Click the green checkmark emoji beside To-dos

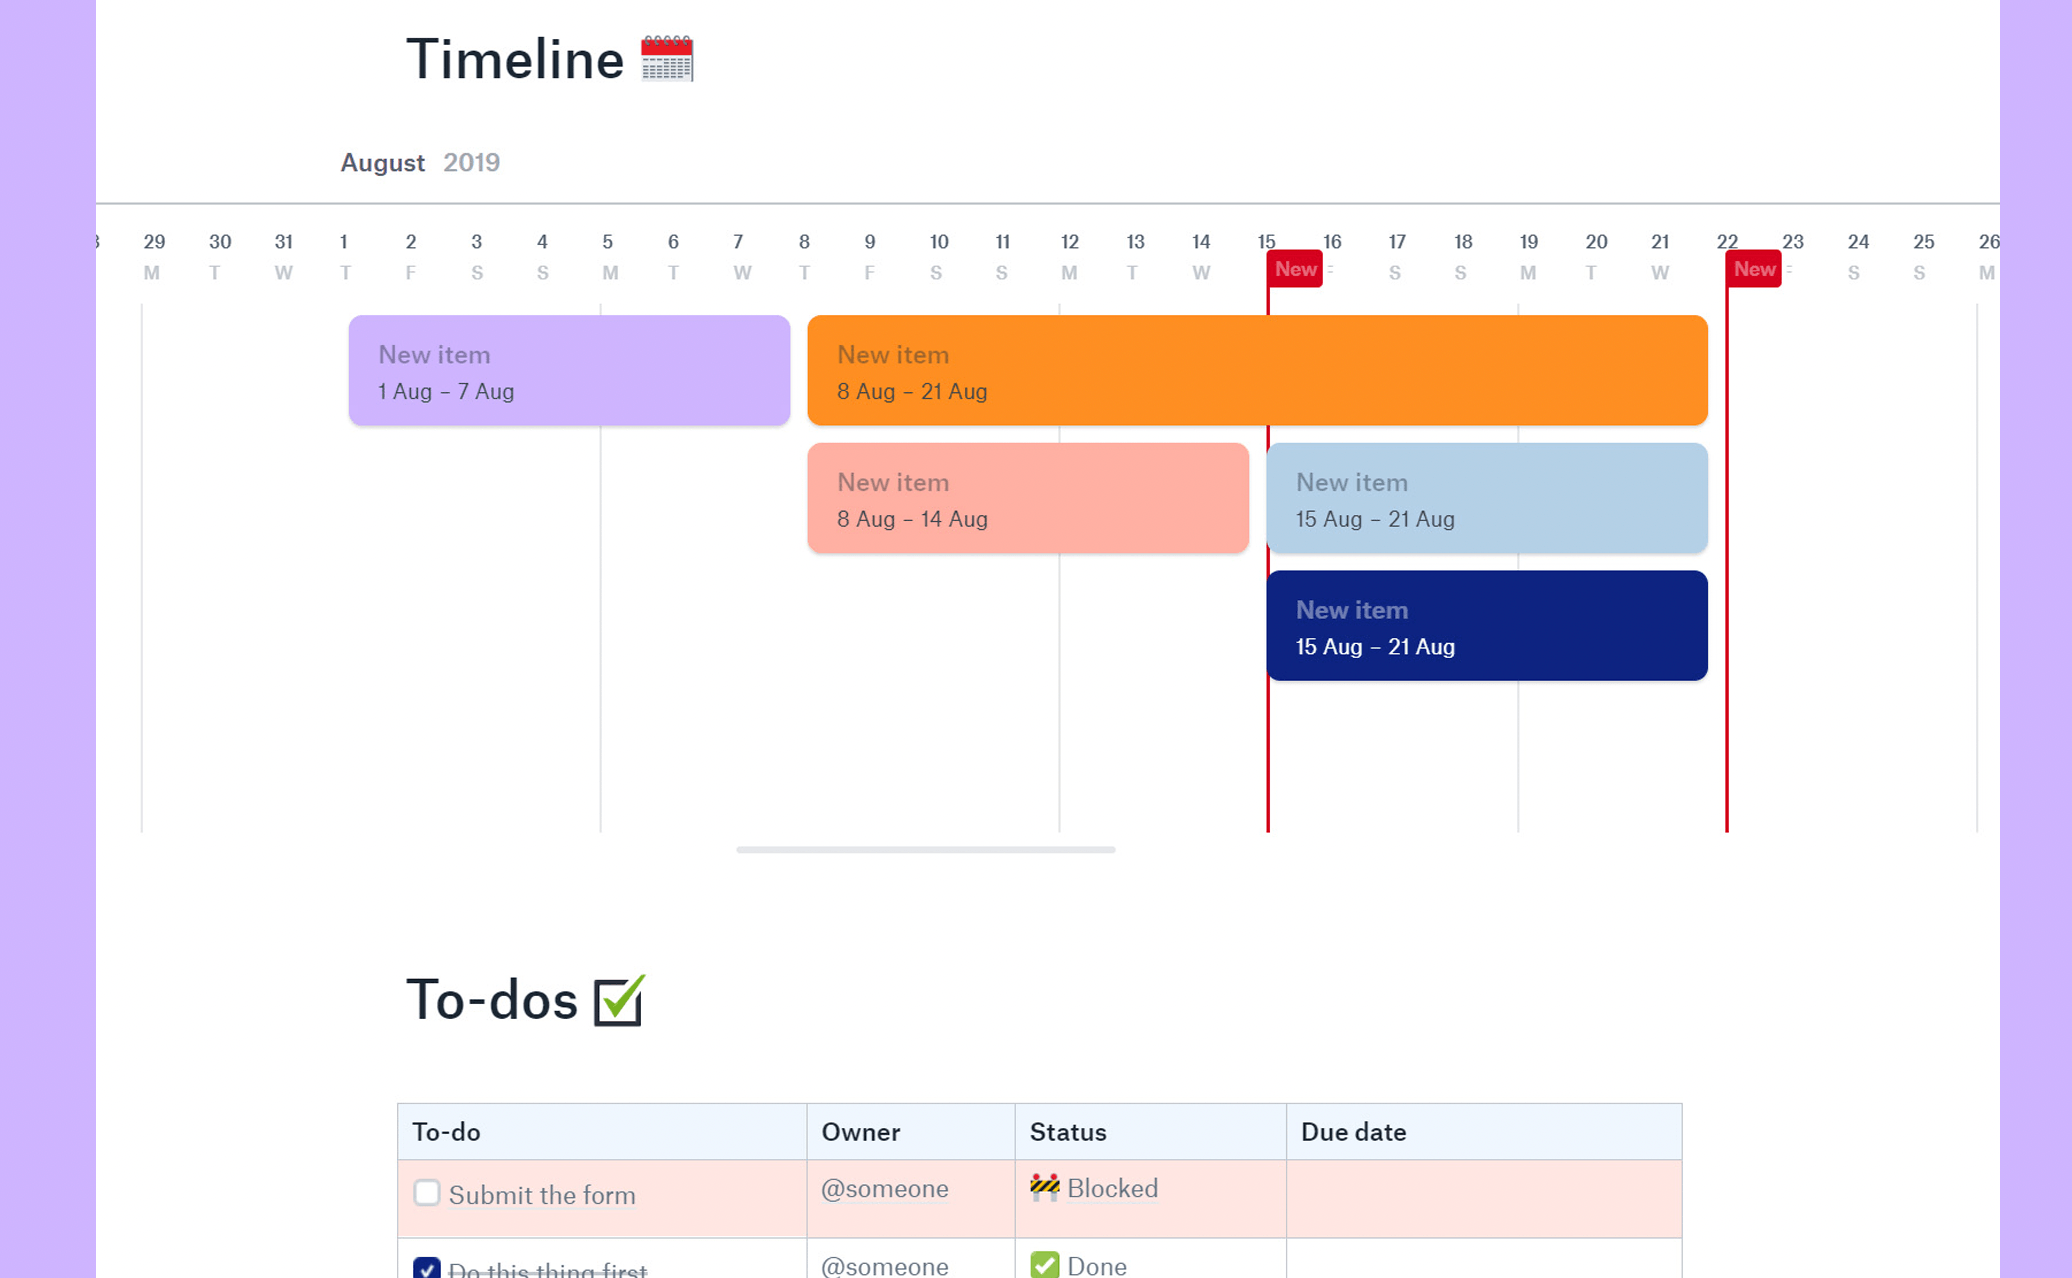619,1000
